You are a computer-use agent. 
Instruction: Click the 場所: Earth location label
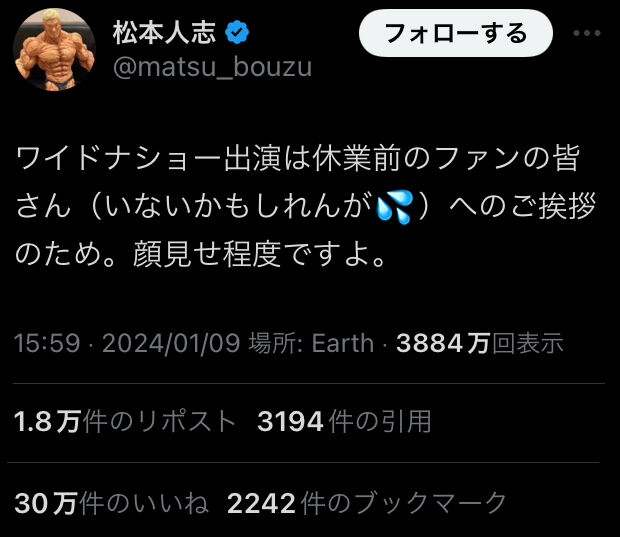click(311, 343)
